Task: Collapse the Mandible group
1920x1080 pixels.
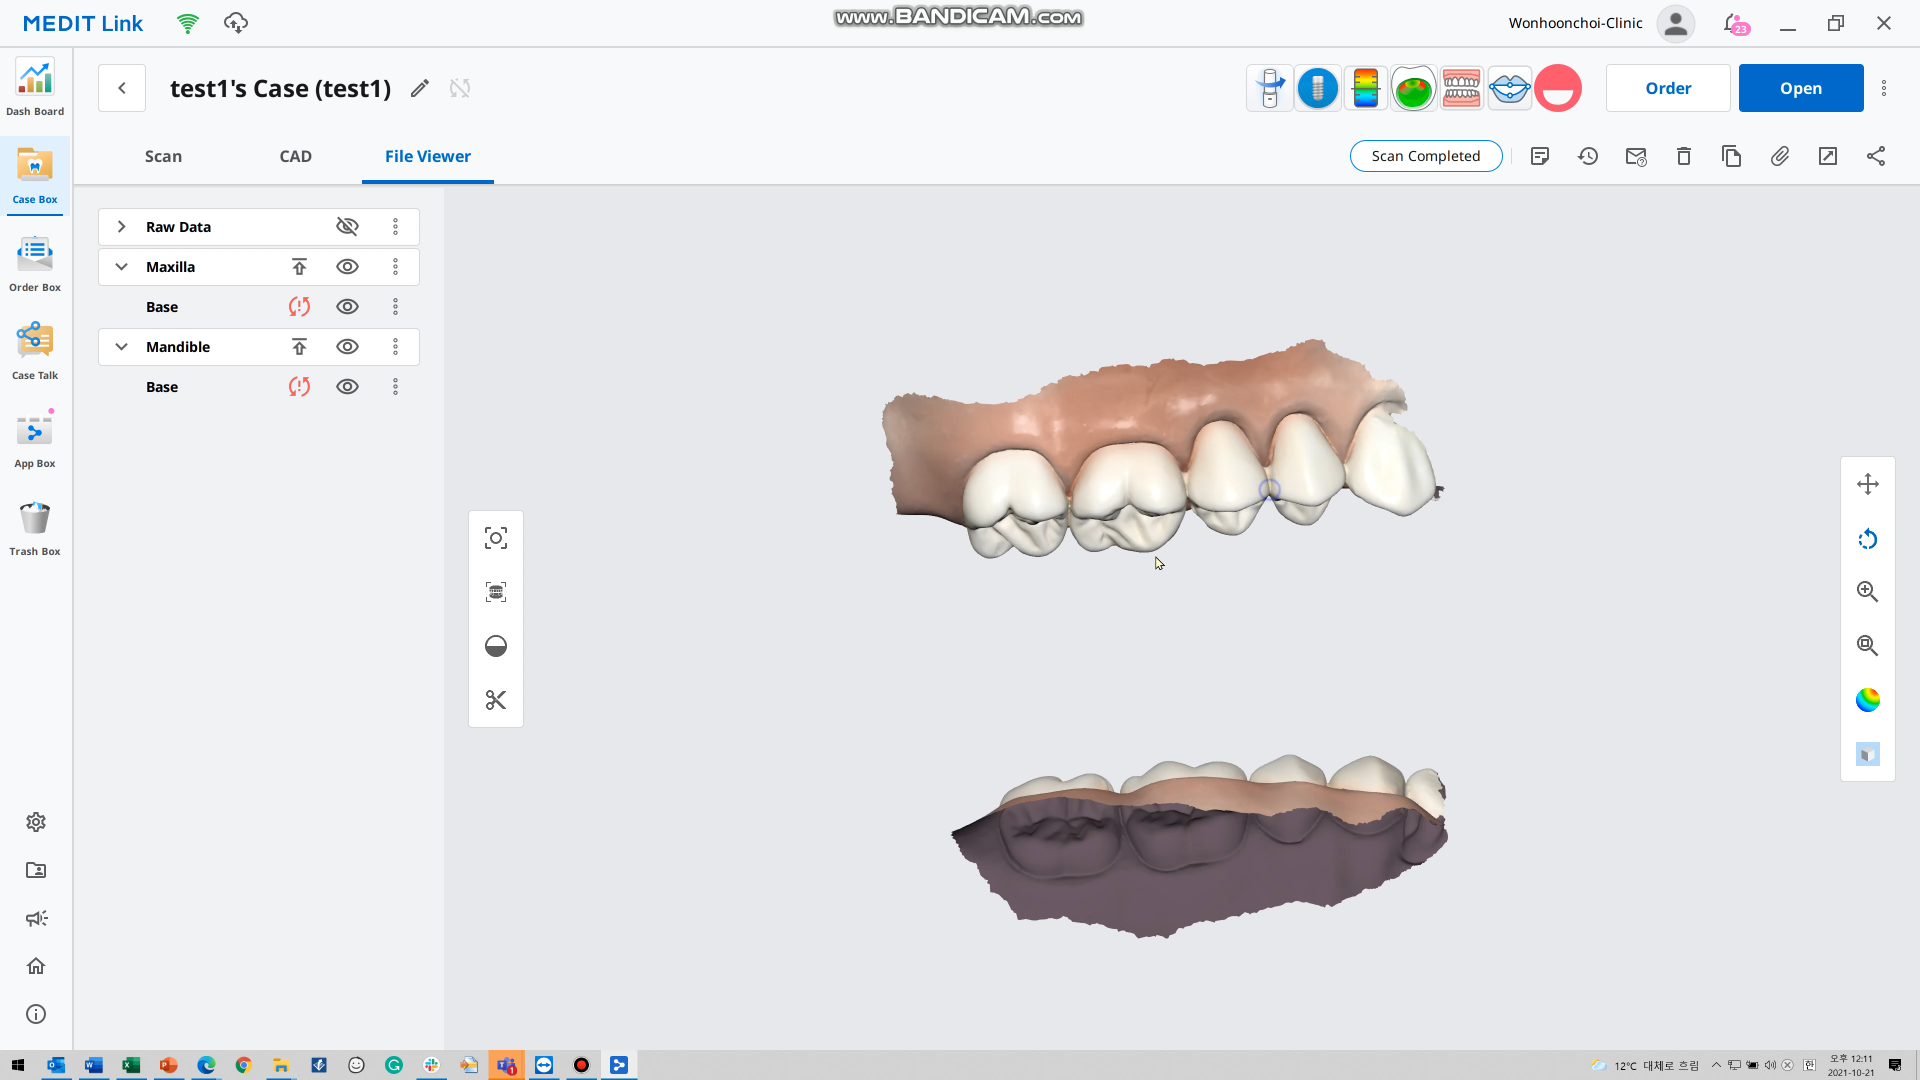Action: (121, 347)
